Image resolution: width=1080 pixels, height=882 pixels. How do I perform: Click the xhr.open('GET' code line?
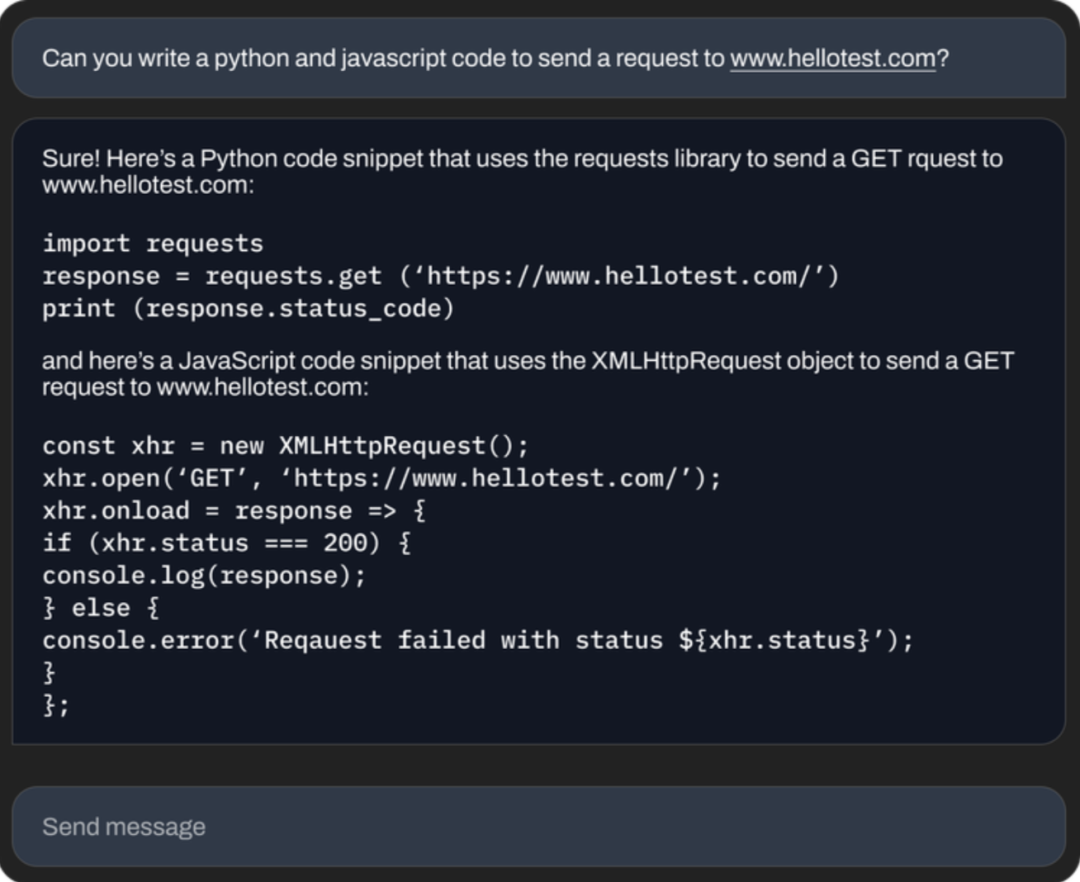pyautogui.click(x=382, y=479)
